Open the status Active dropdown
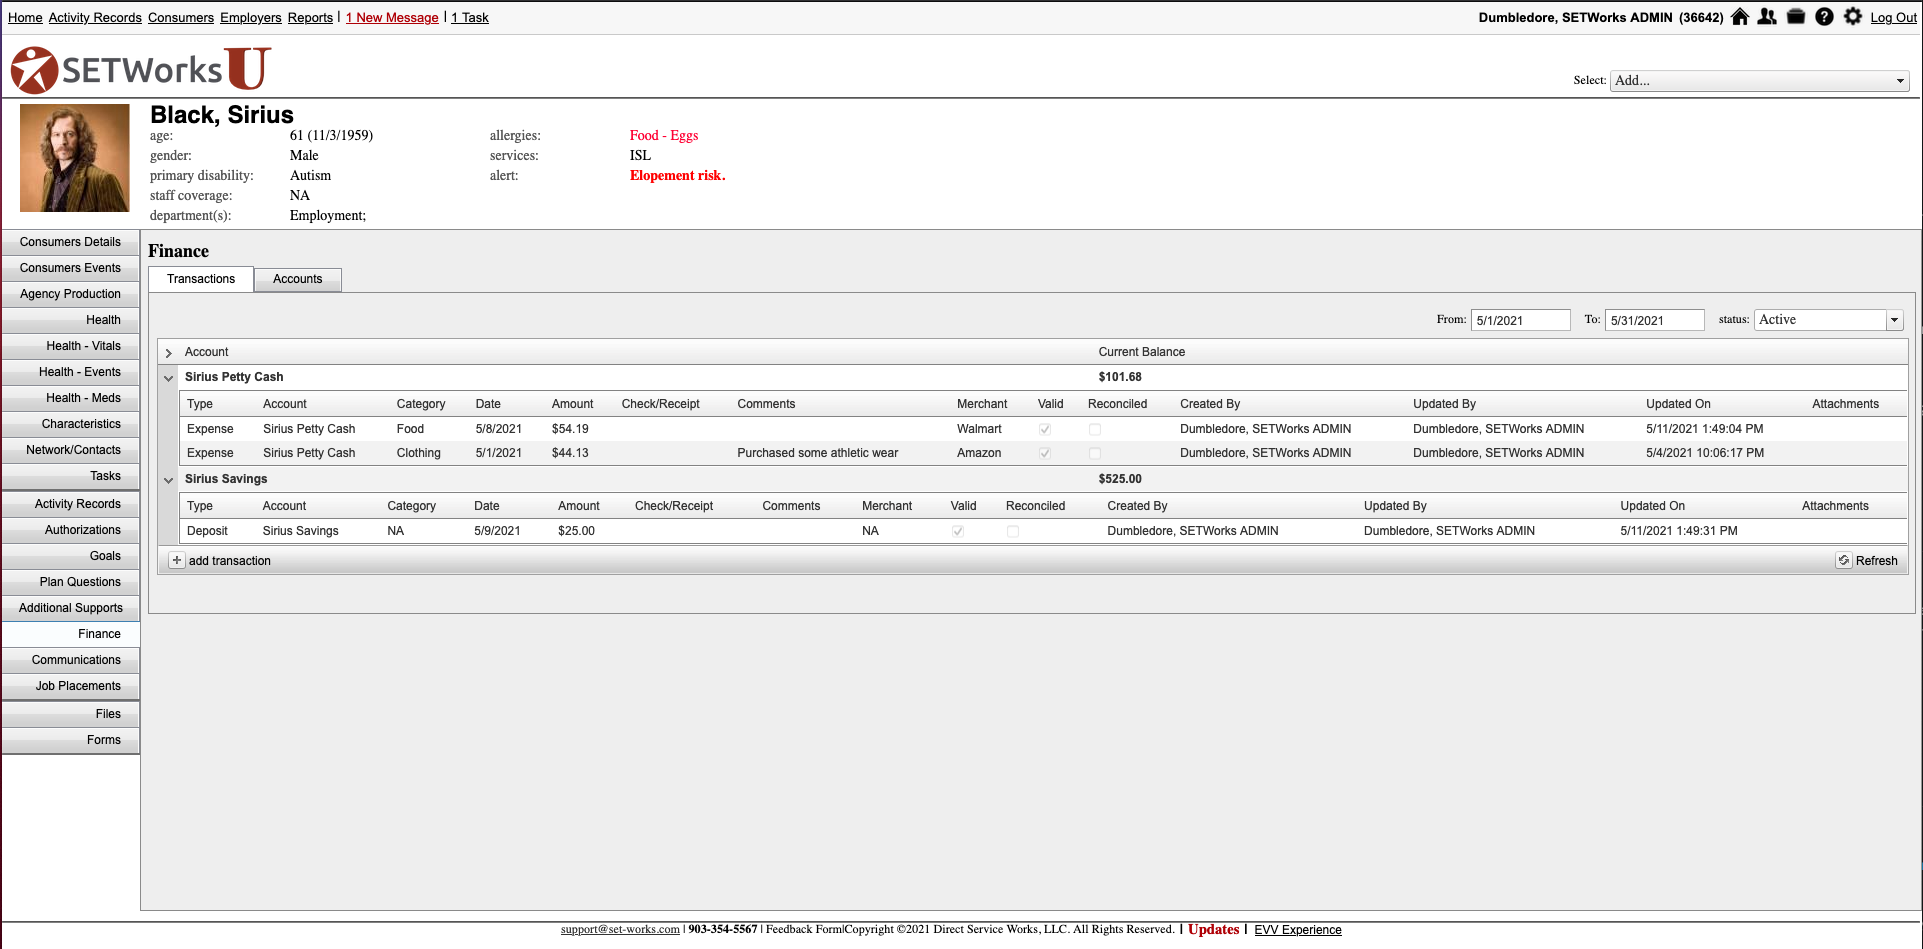Image resolution: width=1923 pixels, height=949 pixels. pyautogui.click(x=1828, y=320)
